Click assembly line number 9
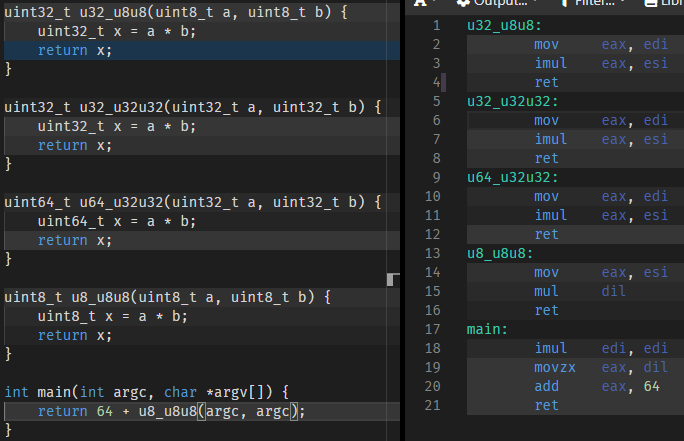Image resolution: width=684 pixels, height=441 pixels. pyautogui.click(x=437, y=178)
